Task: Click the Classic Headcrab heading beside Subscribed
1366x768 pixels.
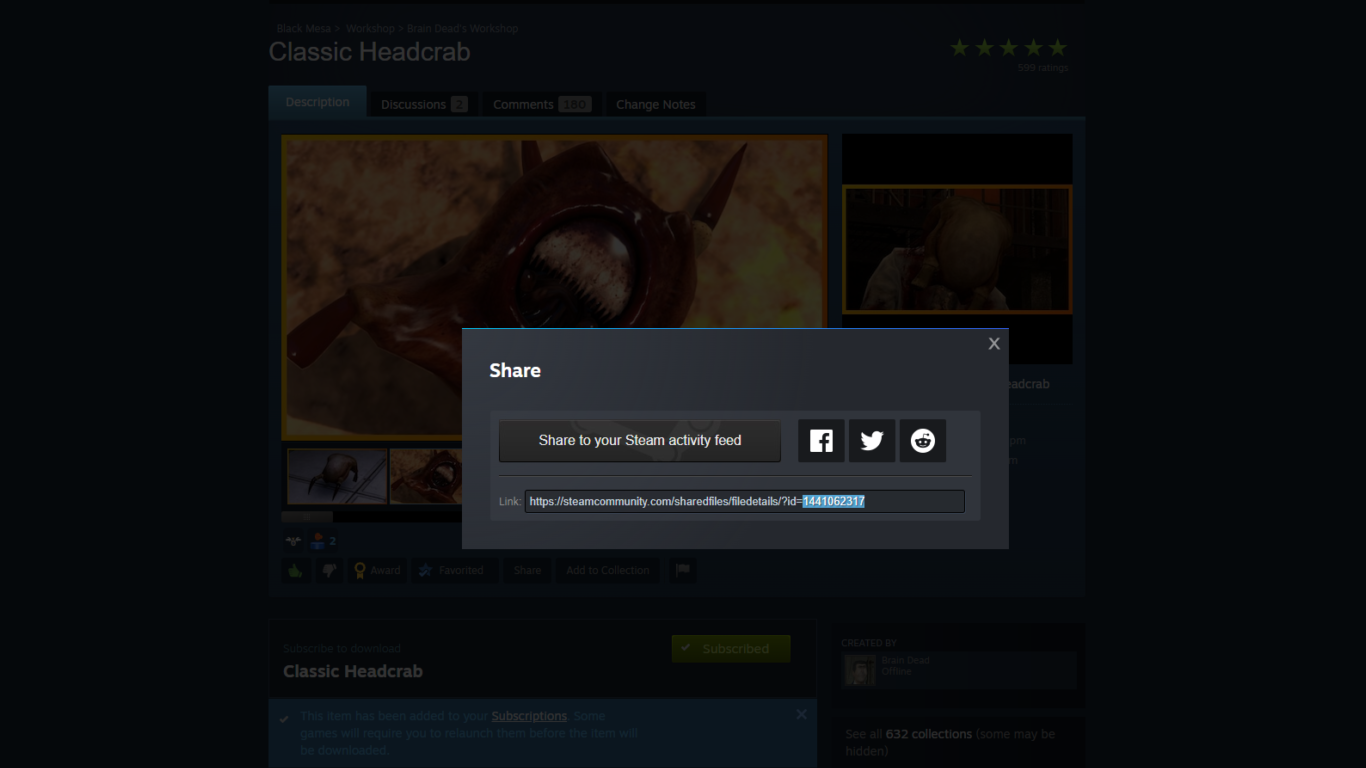Action: pyautogui.click(x=353, y=671)
